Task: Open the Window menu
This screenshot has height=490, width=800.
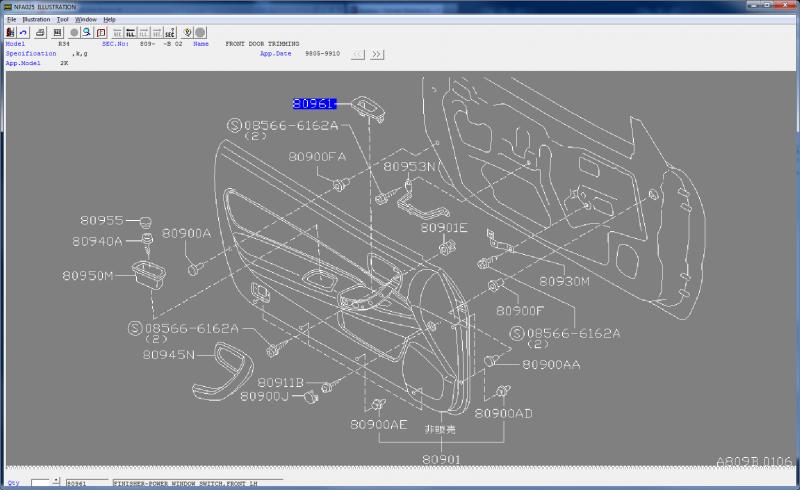Action: pyautogui.click(x=86, y=19)
